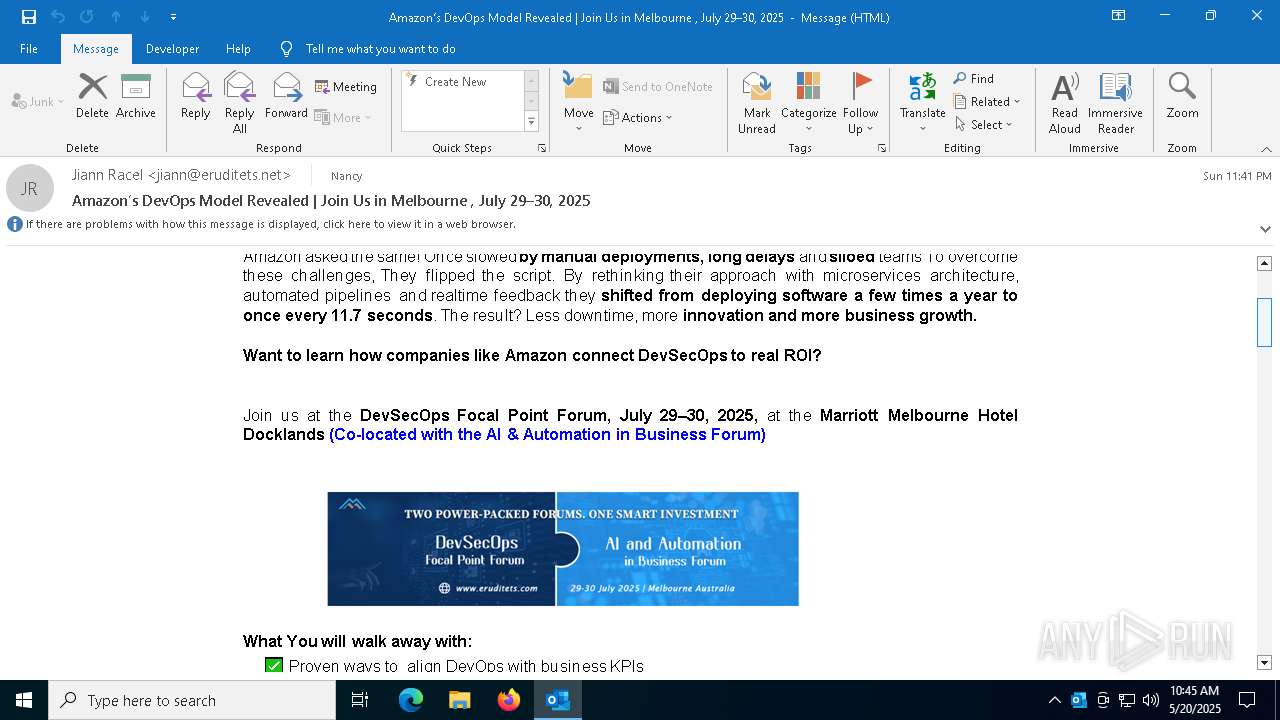Show hidden system tray icons
The height and width of the screenshot is (720, 1280).
(1054, 700)
